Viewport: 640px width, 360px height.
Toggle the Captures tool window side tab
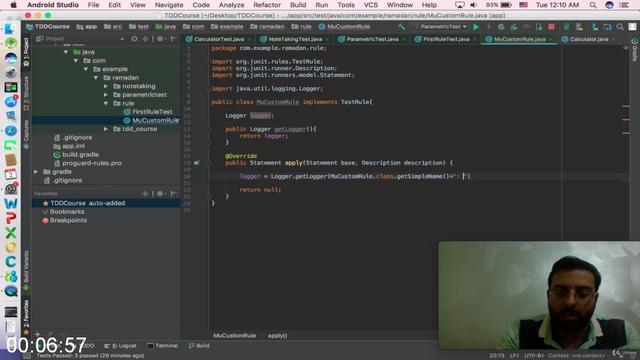pos(26,134)
